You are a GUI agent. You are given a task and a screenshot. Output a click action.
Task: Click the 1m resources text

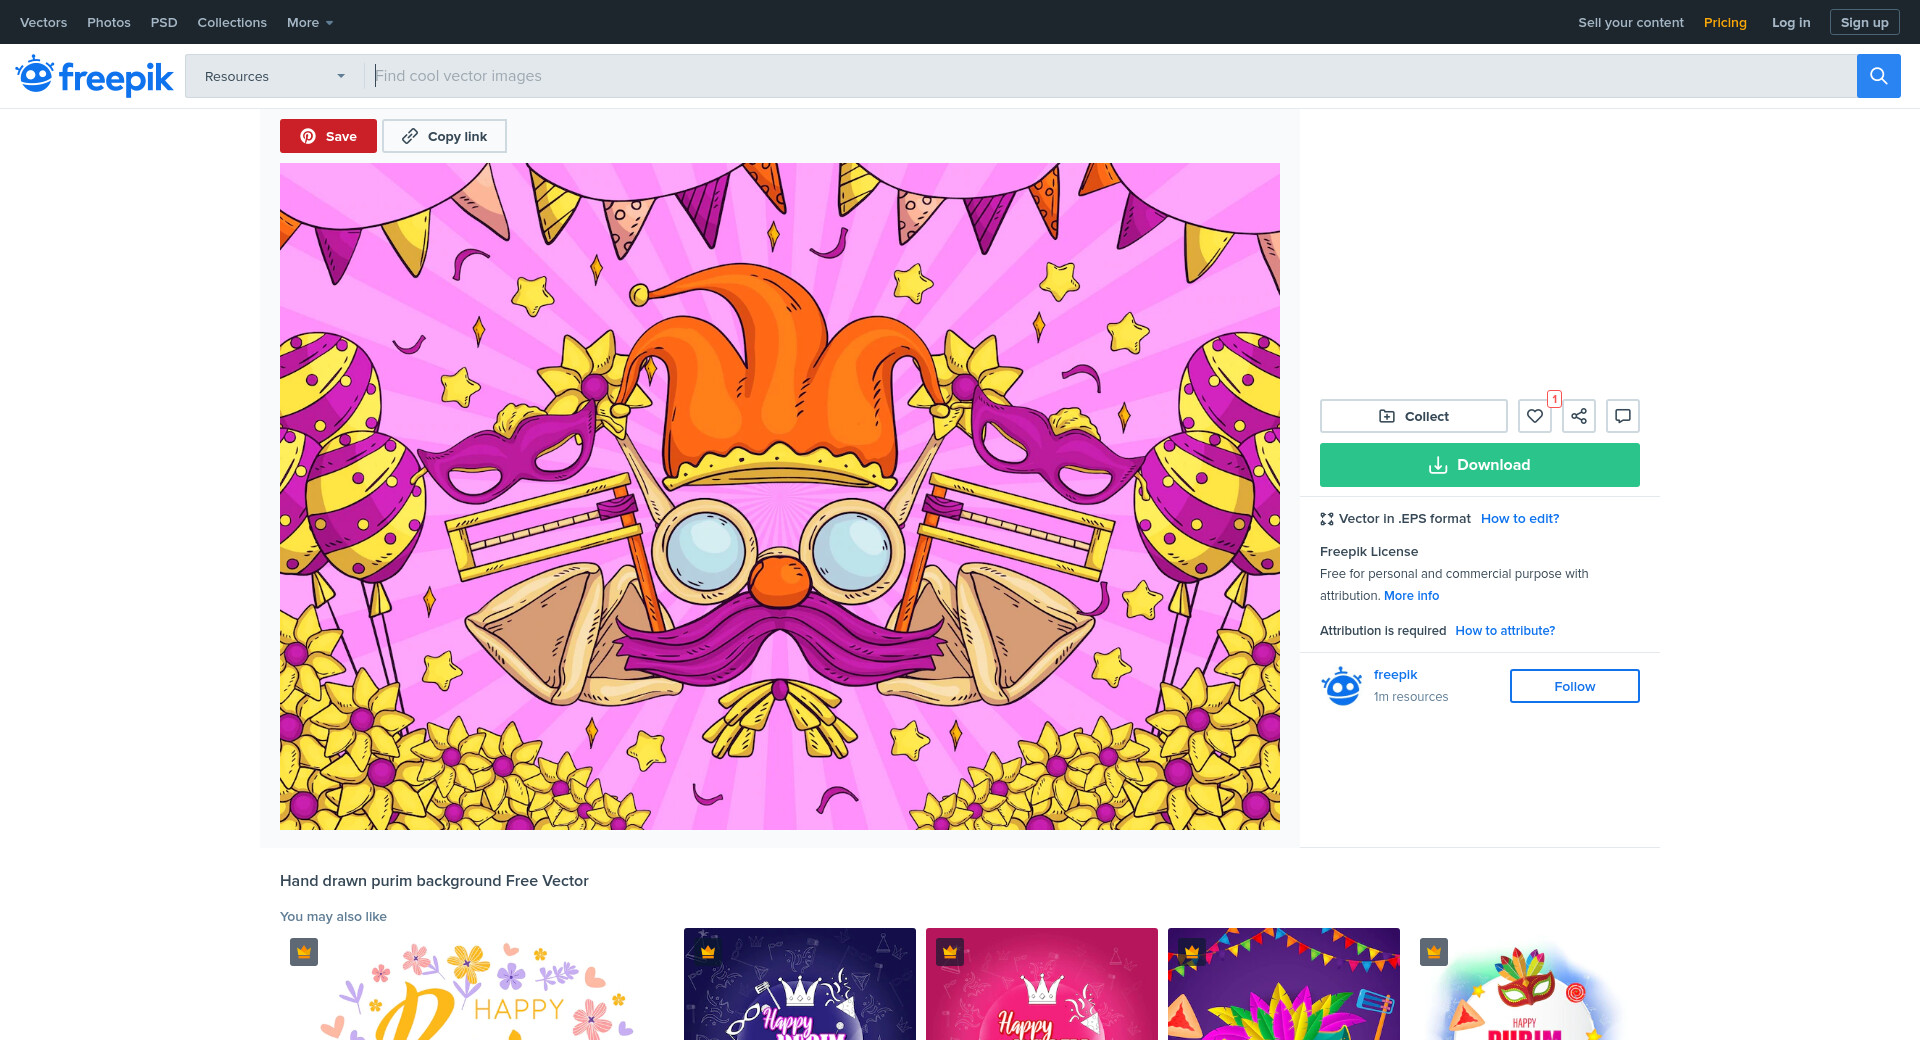point(1411,697)
